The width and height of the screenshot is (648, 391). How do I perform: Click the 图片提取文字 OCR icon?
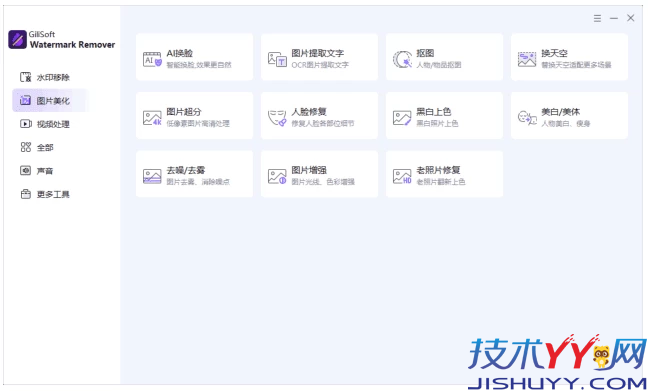point(277,59)
